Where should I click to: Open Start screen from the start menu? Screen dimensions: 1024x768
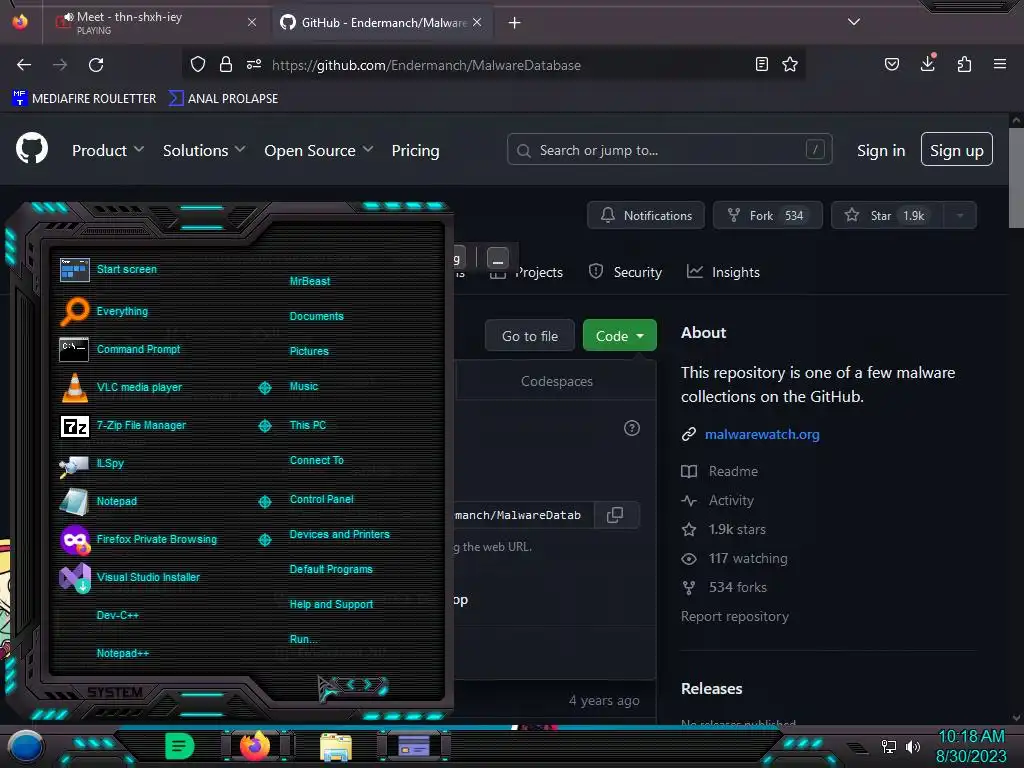click(108, 269)
